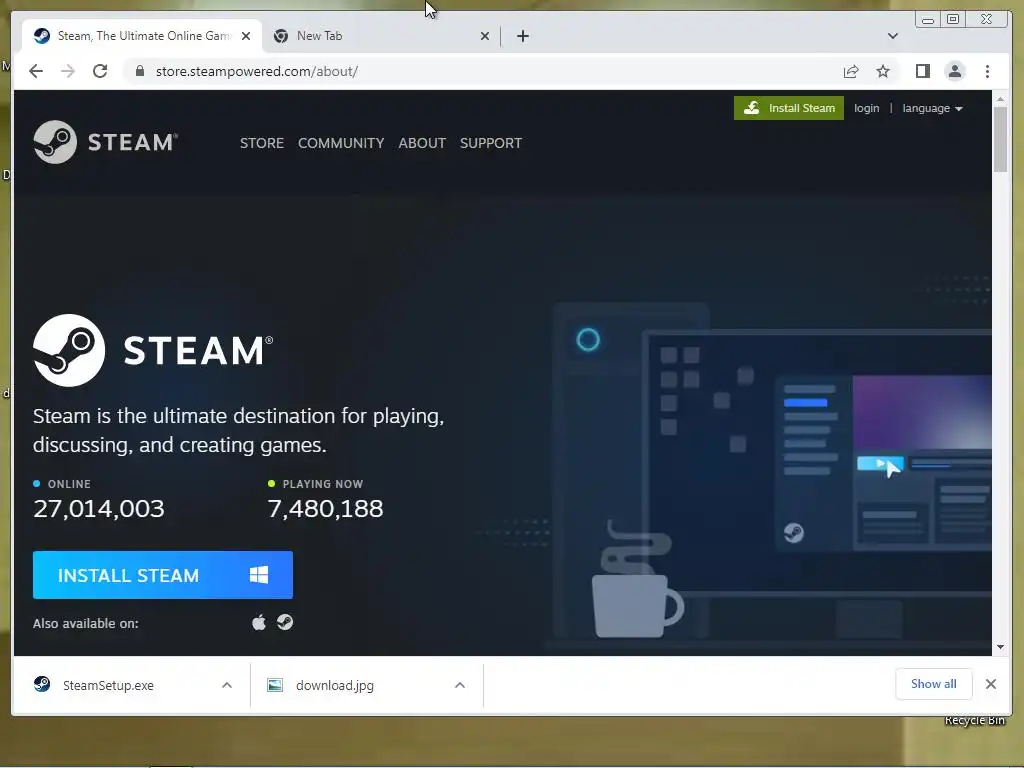Screen dimensions: 1024x768
Task: Expand download.jpg download options
Action: click(460, 685)
